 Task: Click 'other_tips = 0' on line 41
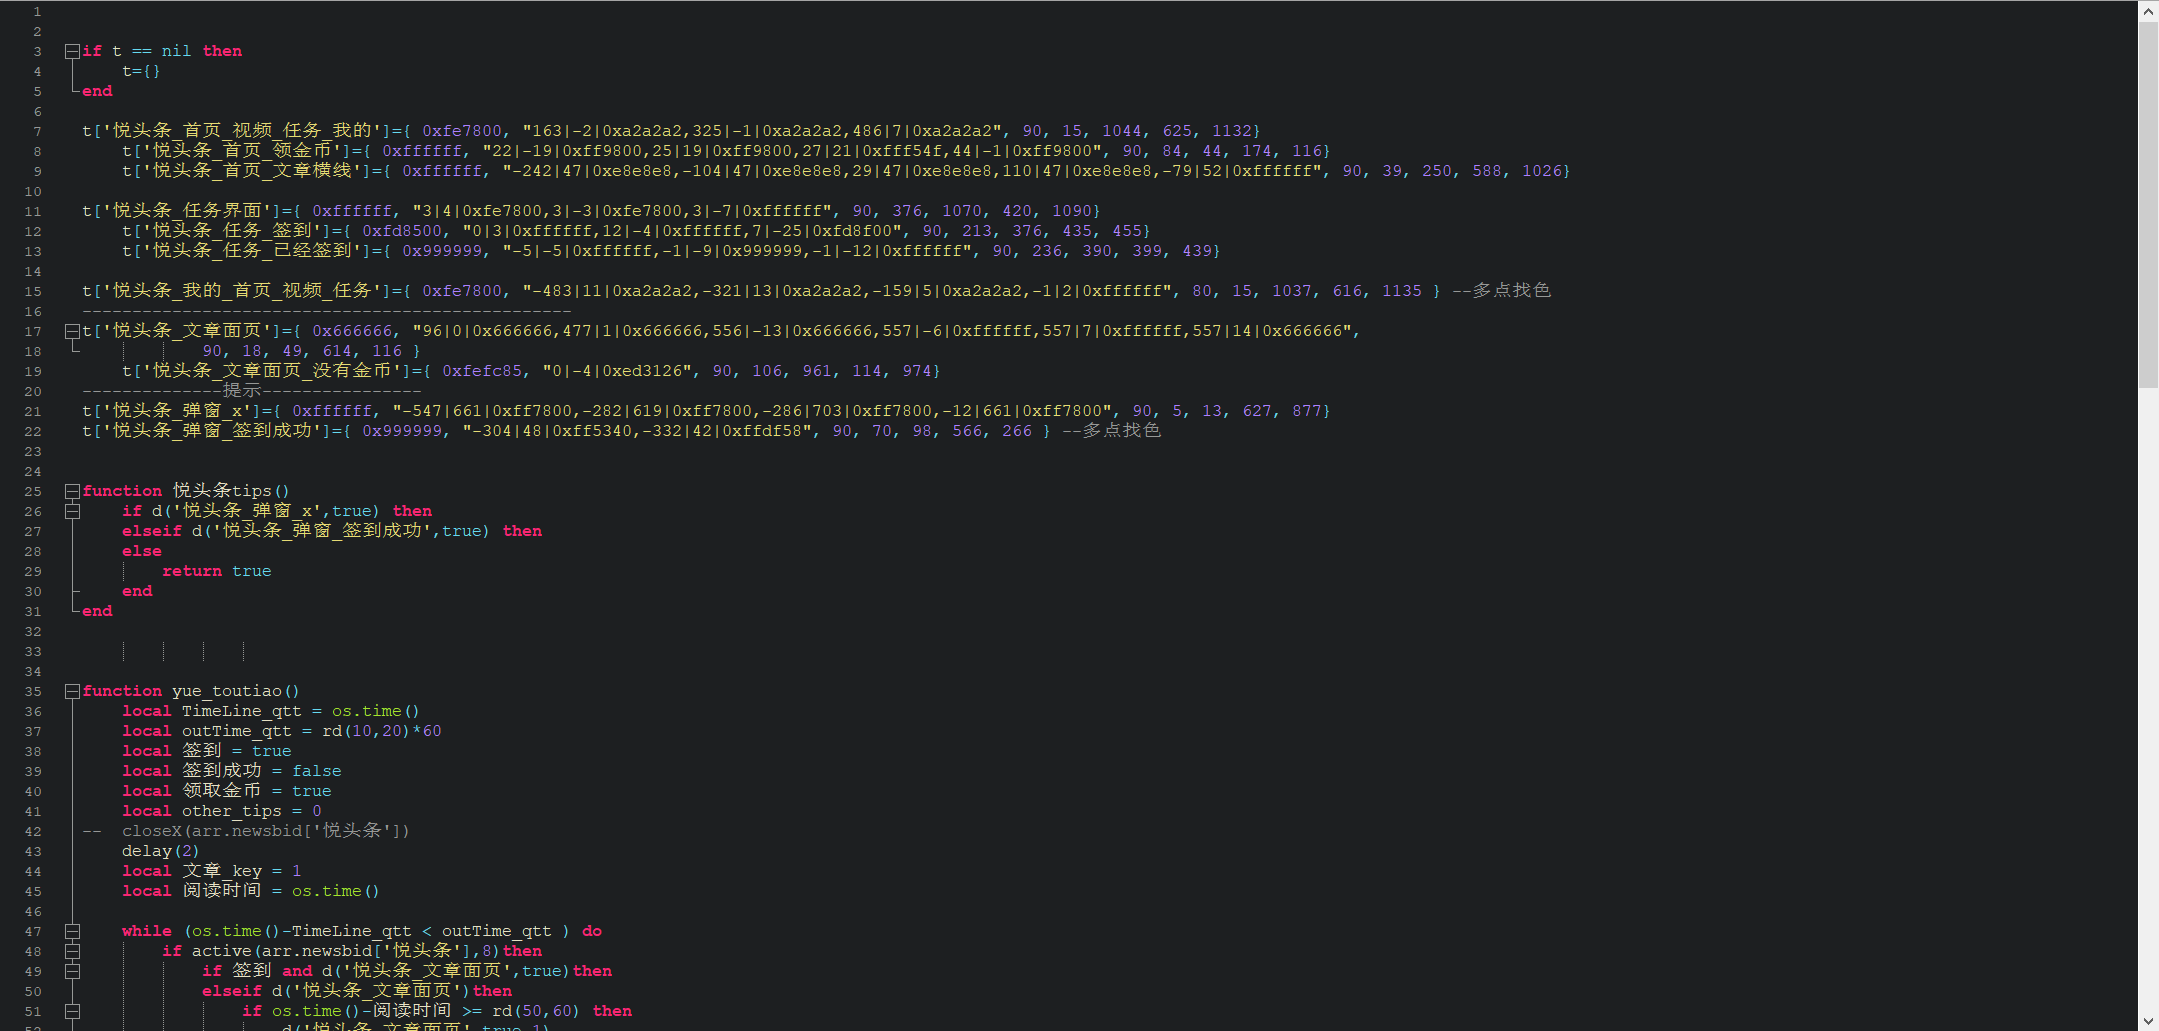(x=252, y=811)
